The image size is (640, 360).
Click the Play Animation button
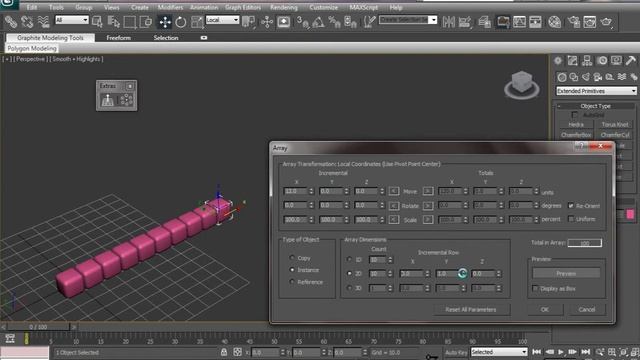[561, 352]
